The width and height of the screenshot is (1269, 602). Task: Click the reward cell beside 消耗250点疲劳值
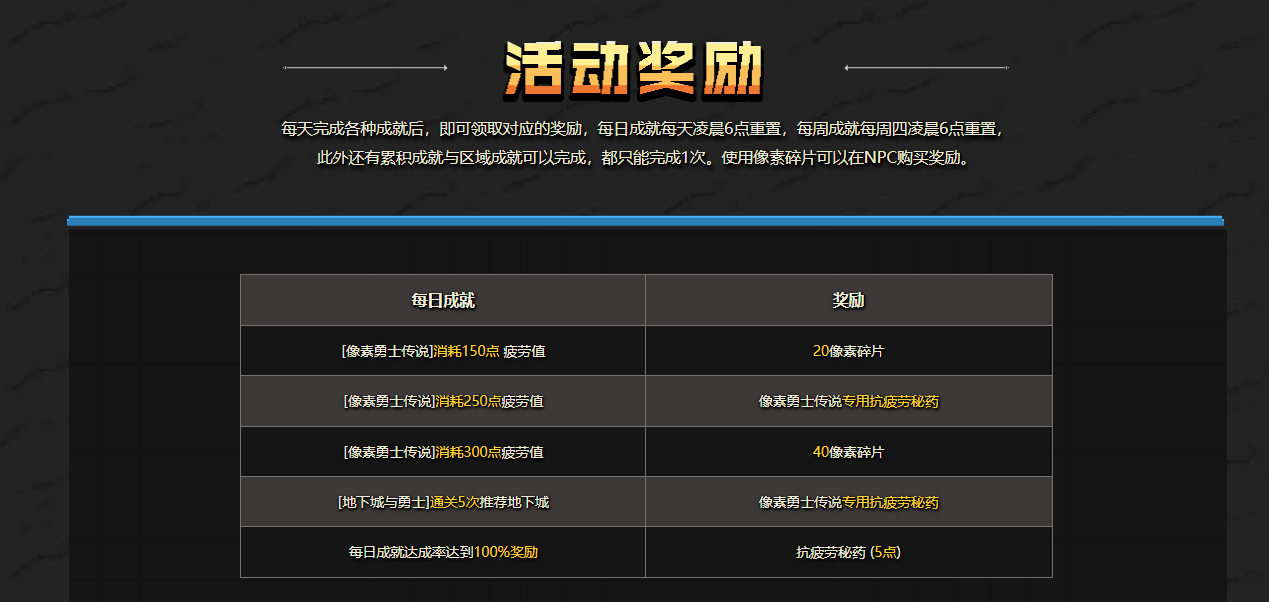pyautogui.click(x=849, y=401)
